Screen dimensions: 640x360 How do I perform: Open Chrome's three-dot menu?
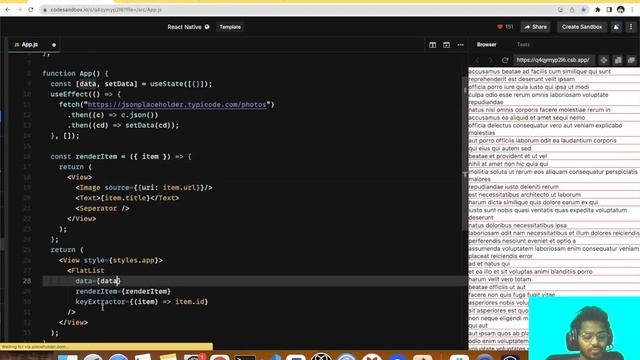[632, 9]
